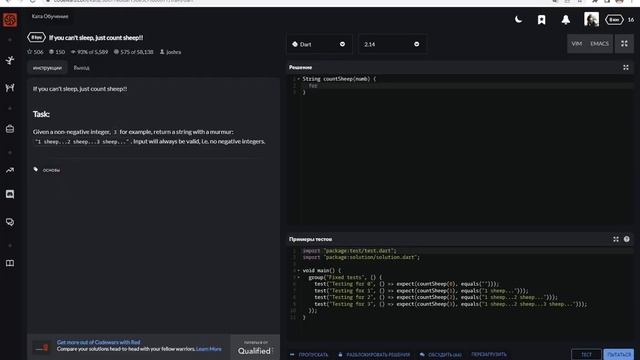Run sample tests with ТЕСТ button
Screen dimensions: 640x360
point(586,354)
